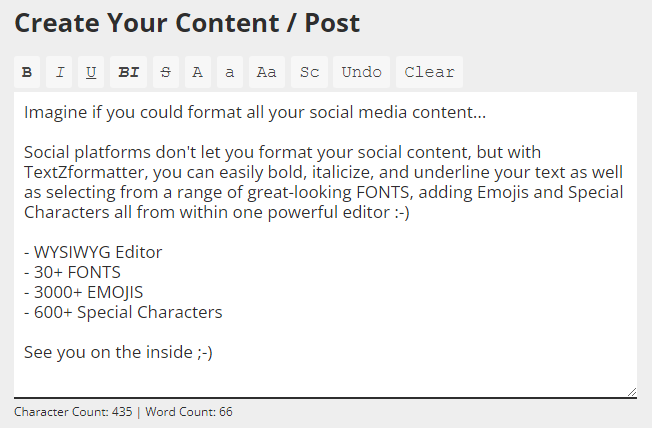Underline text with the U button

coord(91,72)
